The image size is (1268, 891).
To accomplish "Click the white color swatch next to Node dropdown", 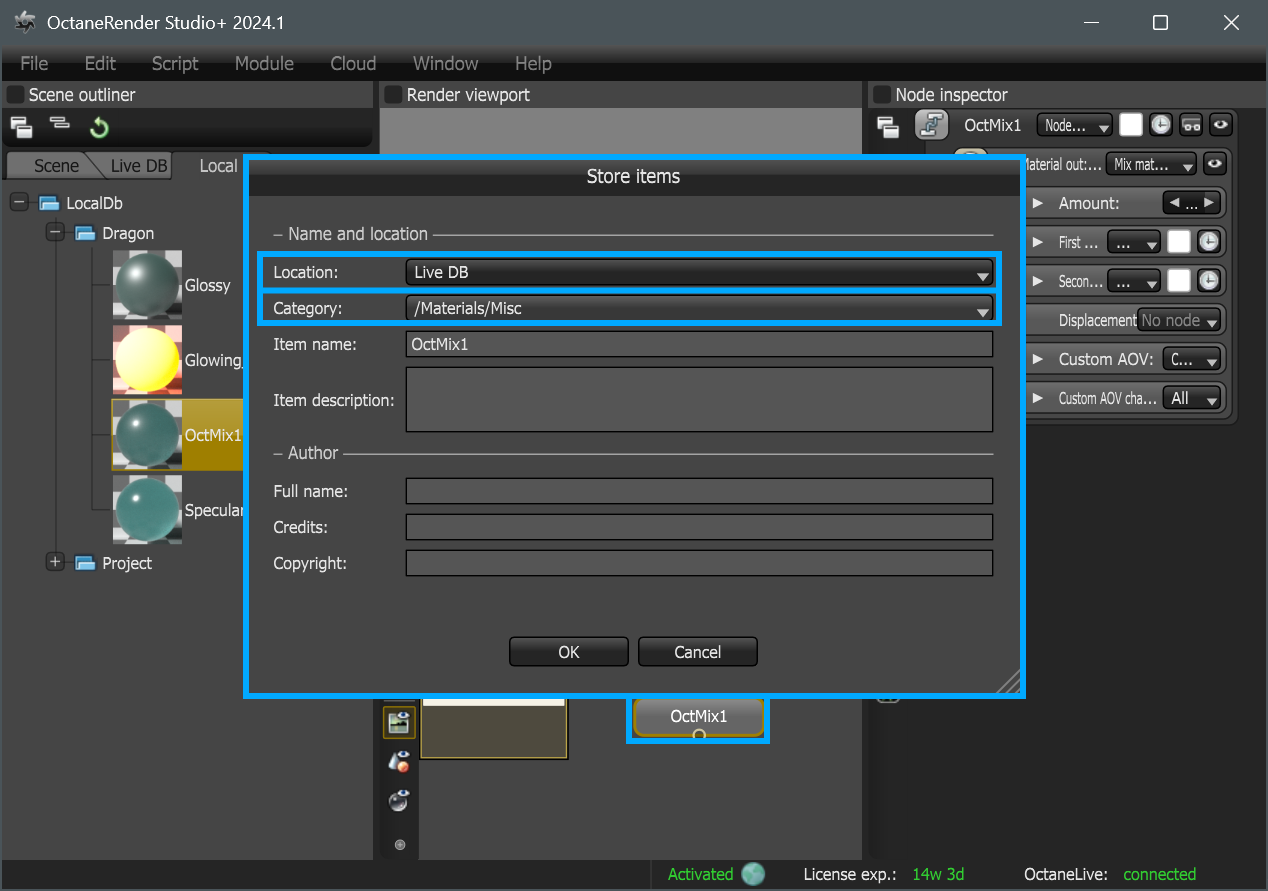I will 1130,125.
